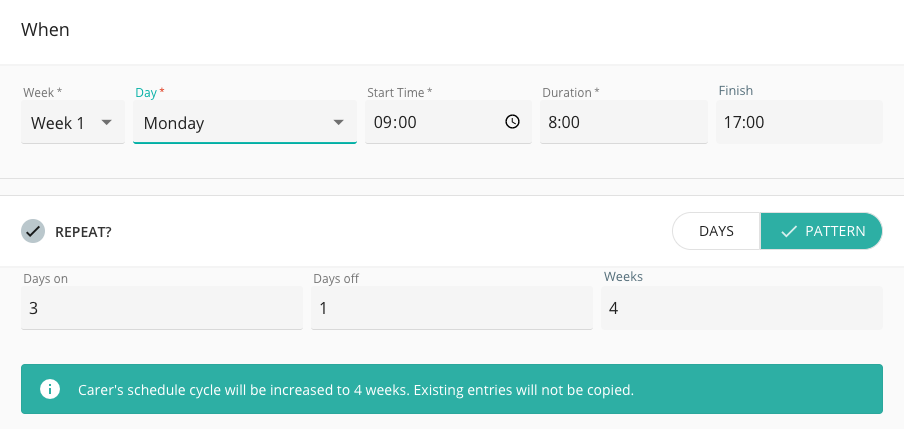This screenshot has width=904, height=429.
Task: Click the checkmark icon on the PATTERN button
Action: point(788,231)
